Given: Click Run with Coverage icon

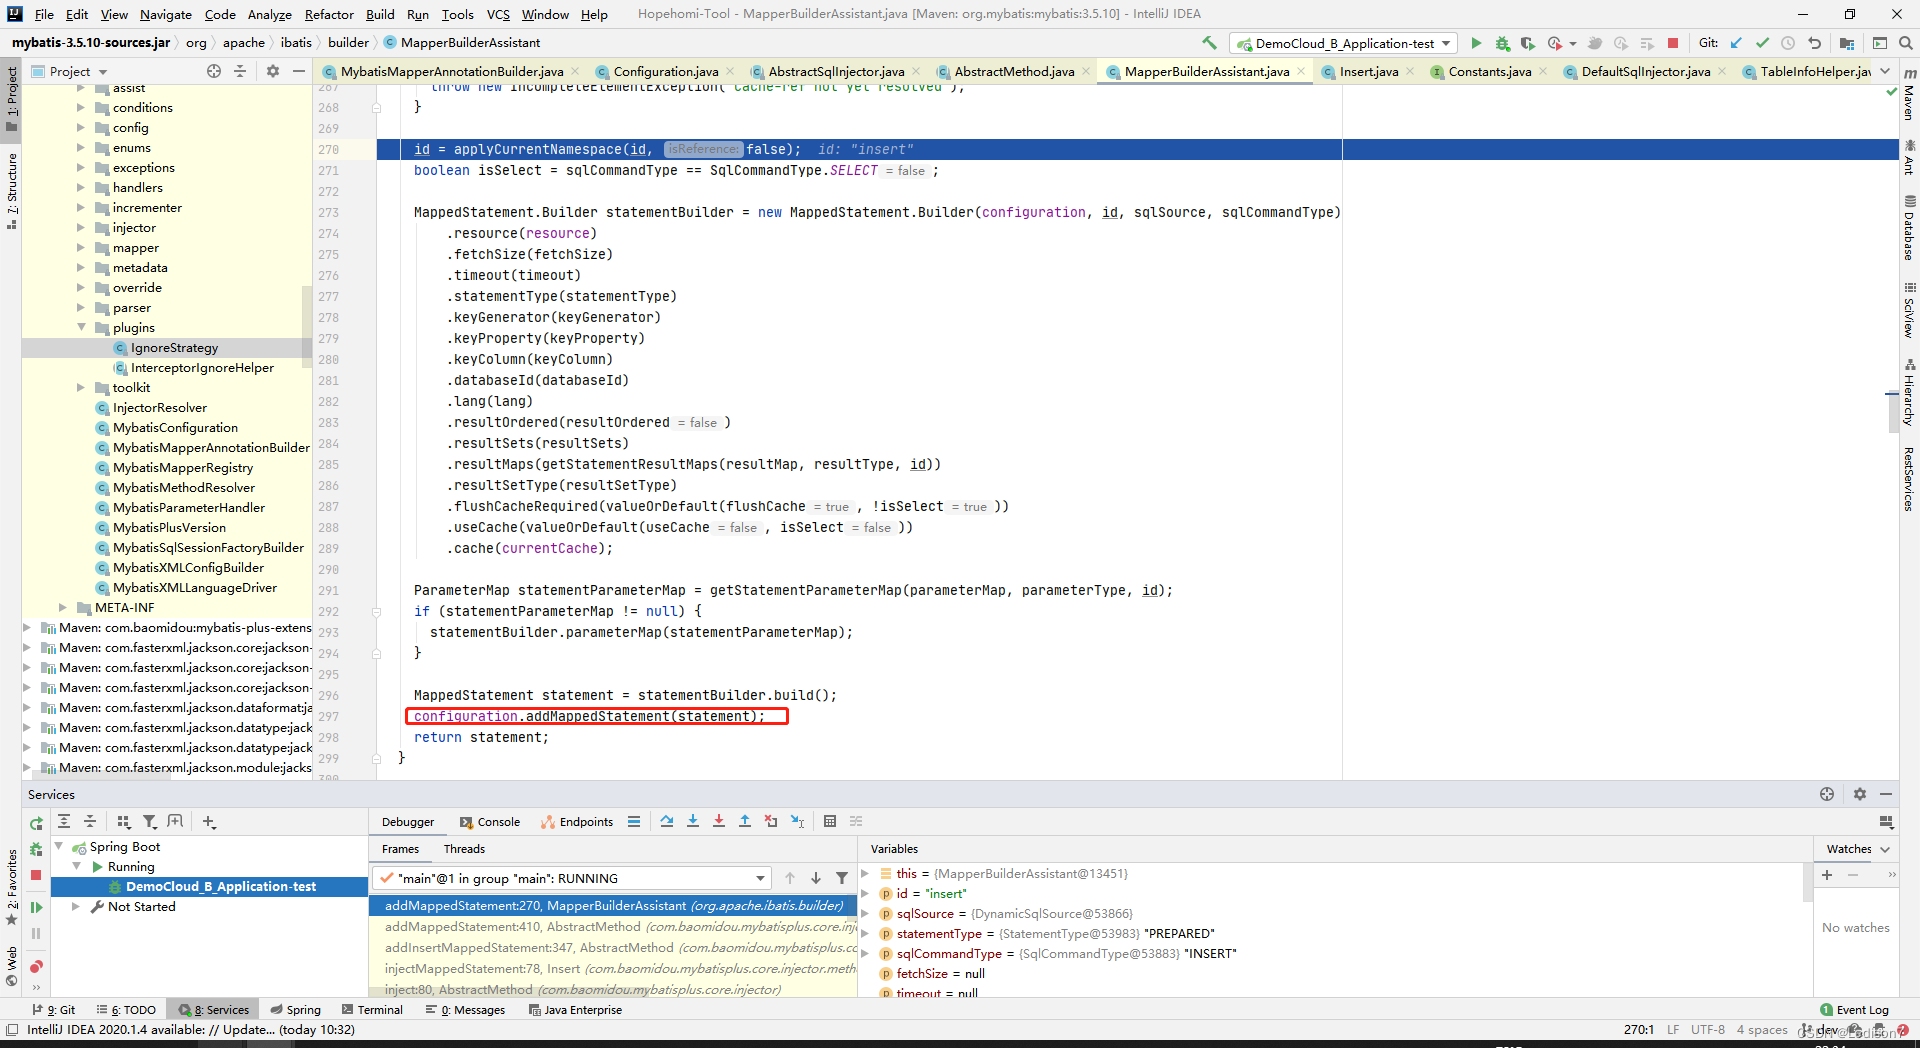Looking at the screenshot, I should [x=1527, y=43].
